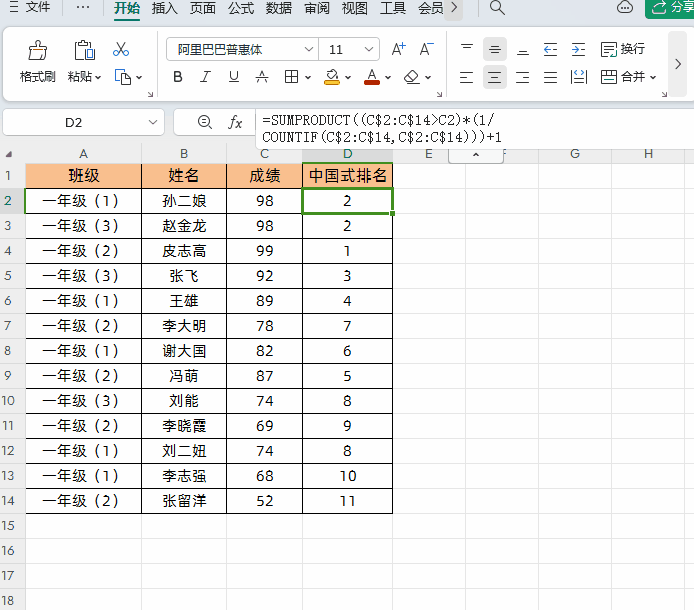Open the fill color dropdown arrow
Viewport: 694px width, 610px height.
(348, 77)
